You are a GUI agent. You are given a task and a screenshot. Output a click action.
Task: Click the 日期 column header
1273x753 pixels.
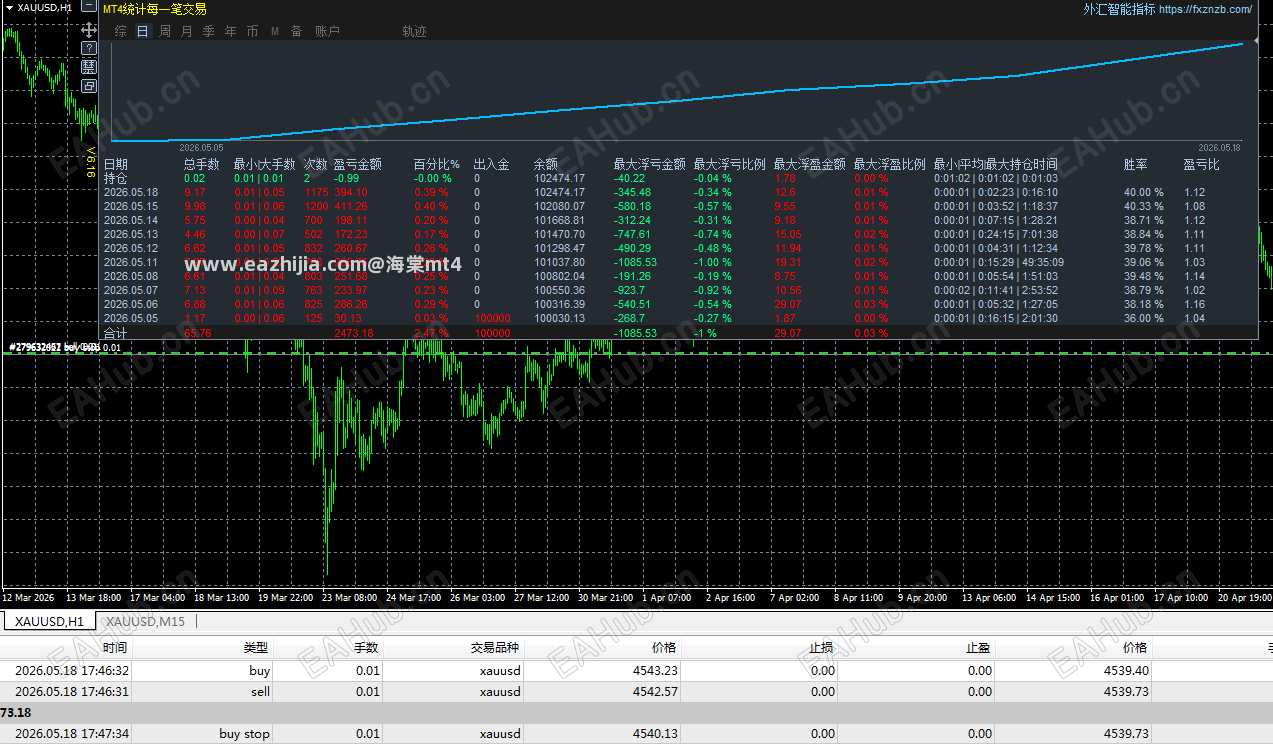pyautogui.click(x=116, y=164)
